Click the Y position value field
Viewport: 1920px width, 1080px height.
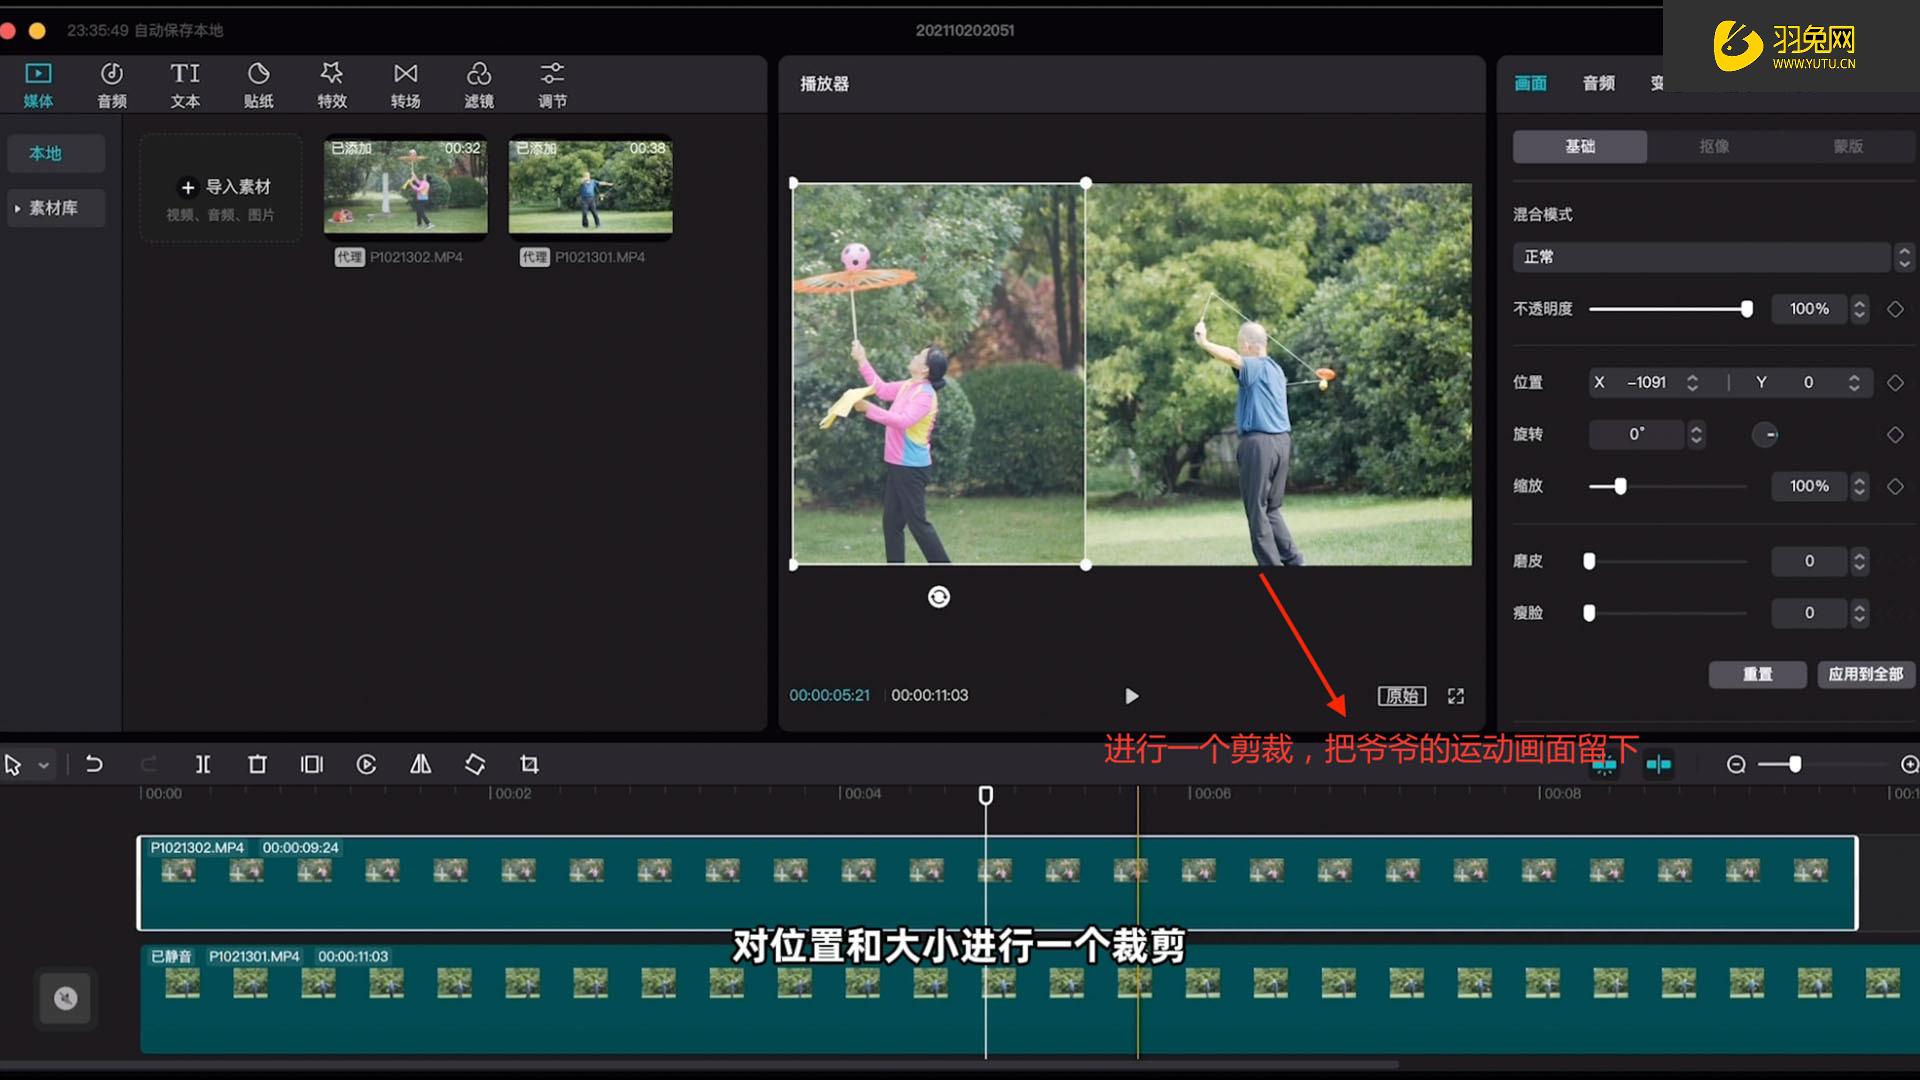pos(1808,383)
